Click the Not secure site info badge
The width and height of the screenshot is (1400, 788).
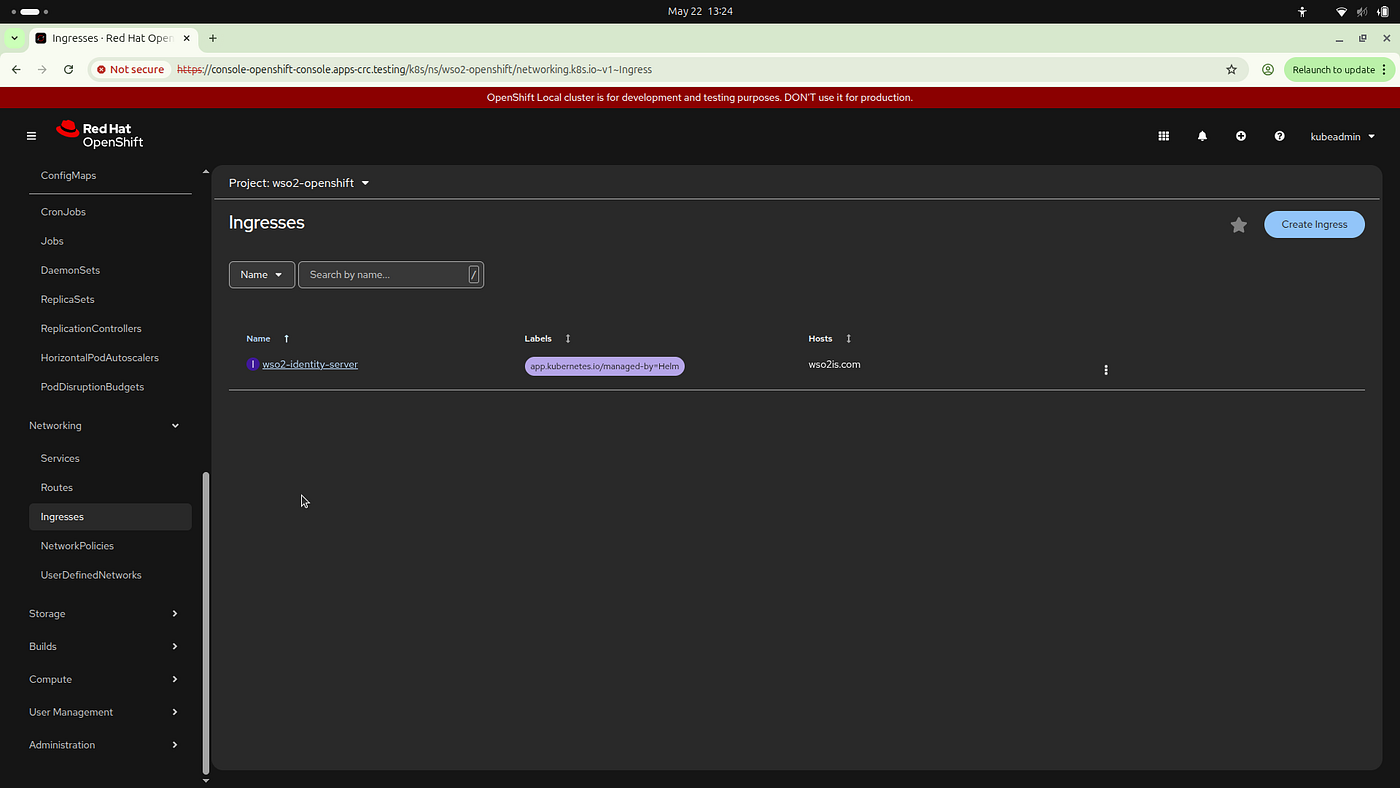[130, 70]
